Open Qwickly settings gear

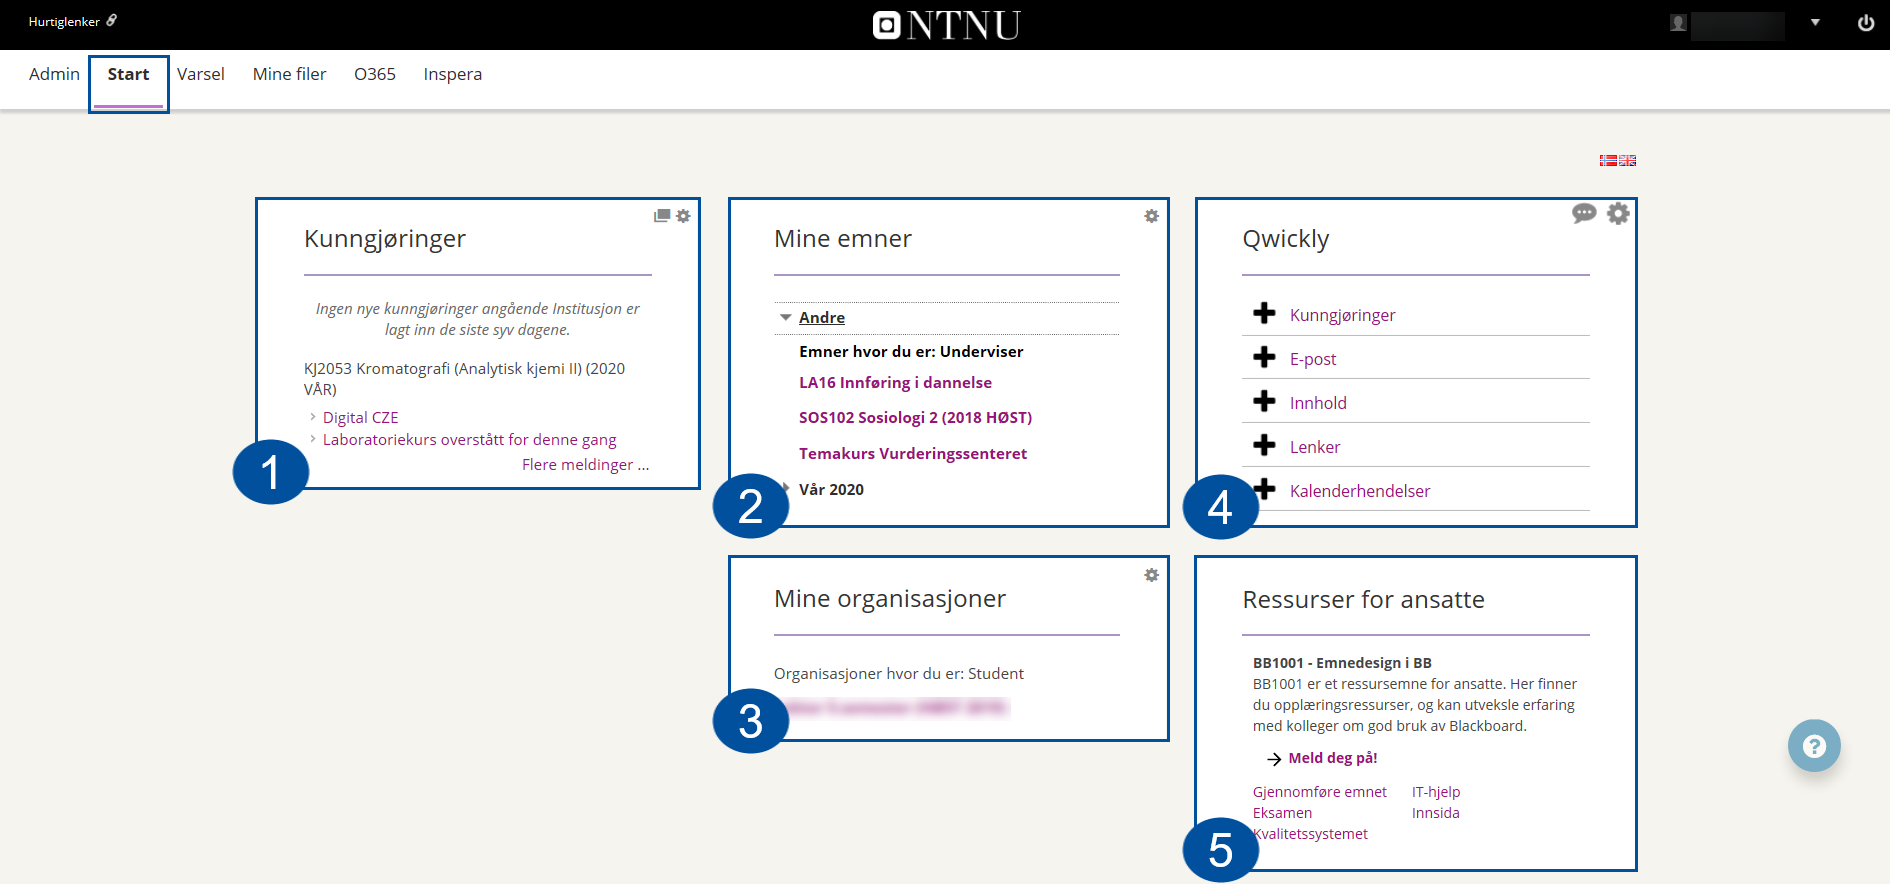click(1618, 213)
